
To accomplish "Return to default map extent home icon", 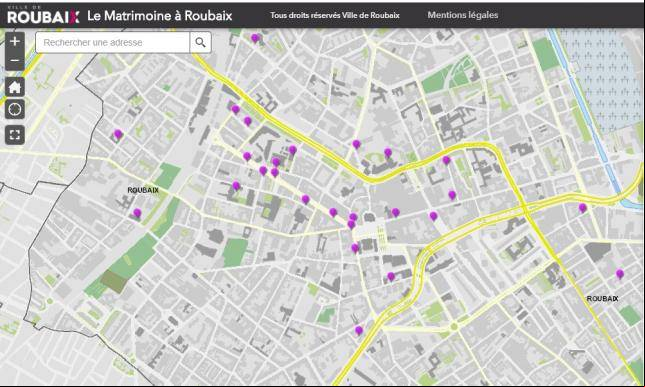I will coord(15,87).
